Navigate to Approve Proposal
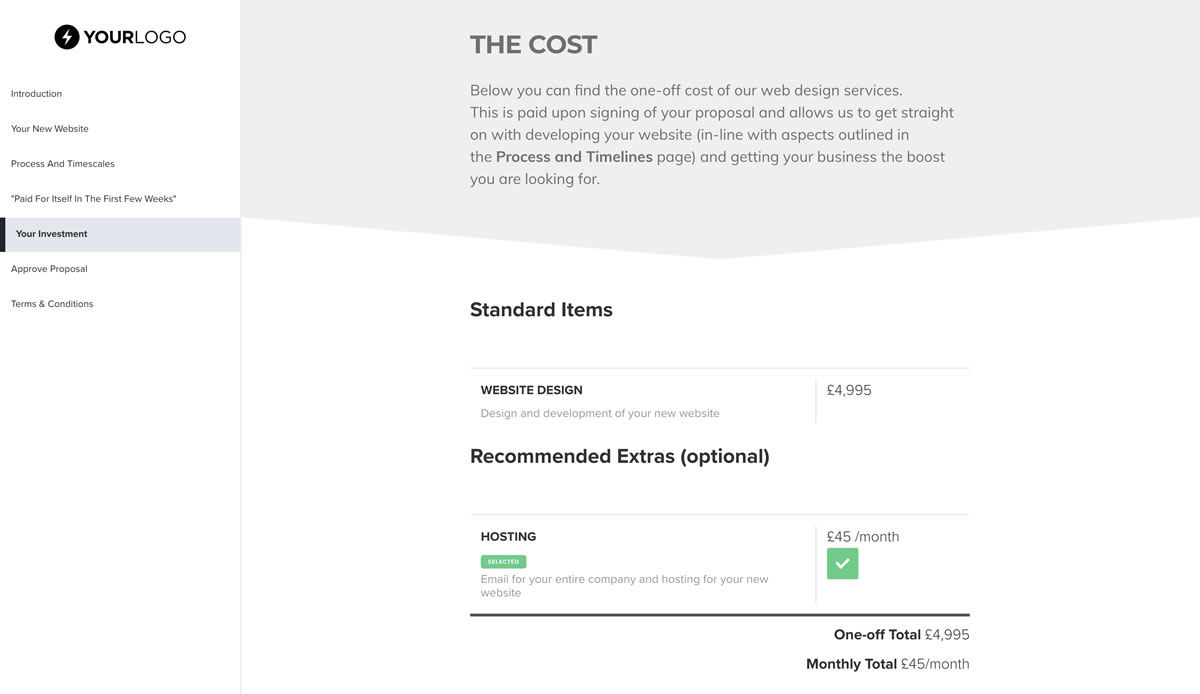The height and width of the screenshot is (694, 1200). pyautogui.click(x=49, y=269)
